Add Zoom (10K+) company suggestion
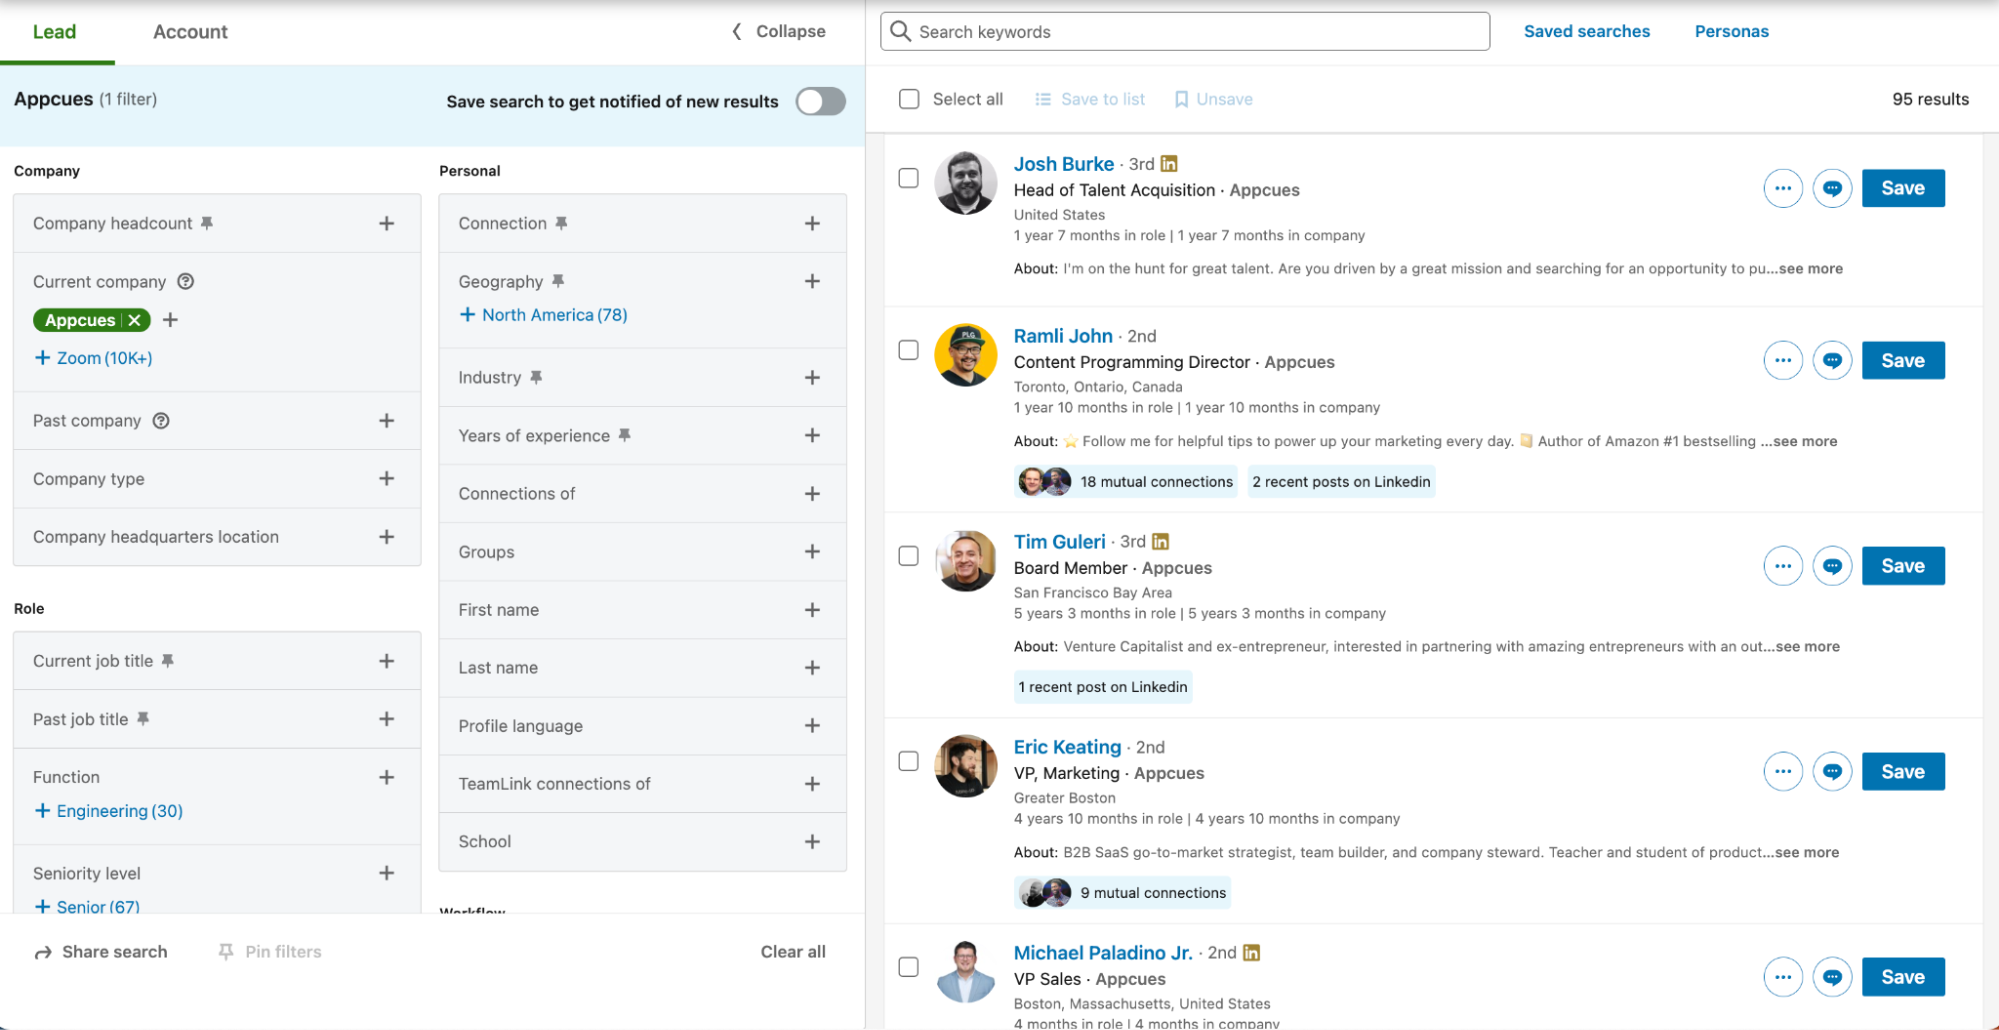Screen dimensions: 1999x1030 coord(93,358)
